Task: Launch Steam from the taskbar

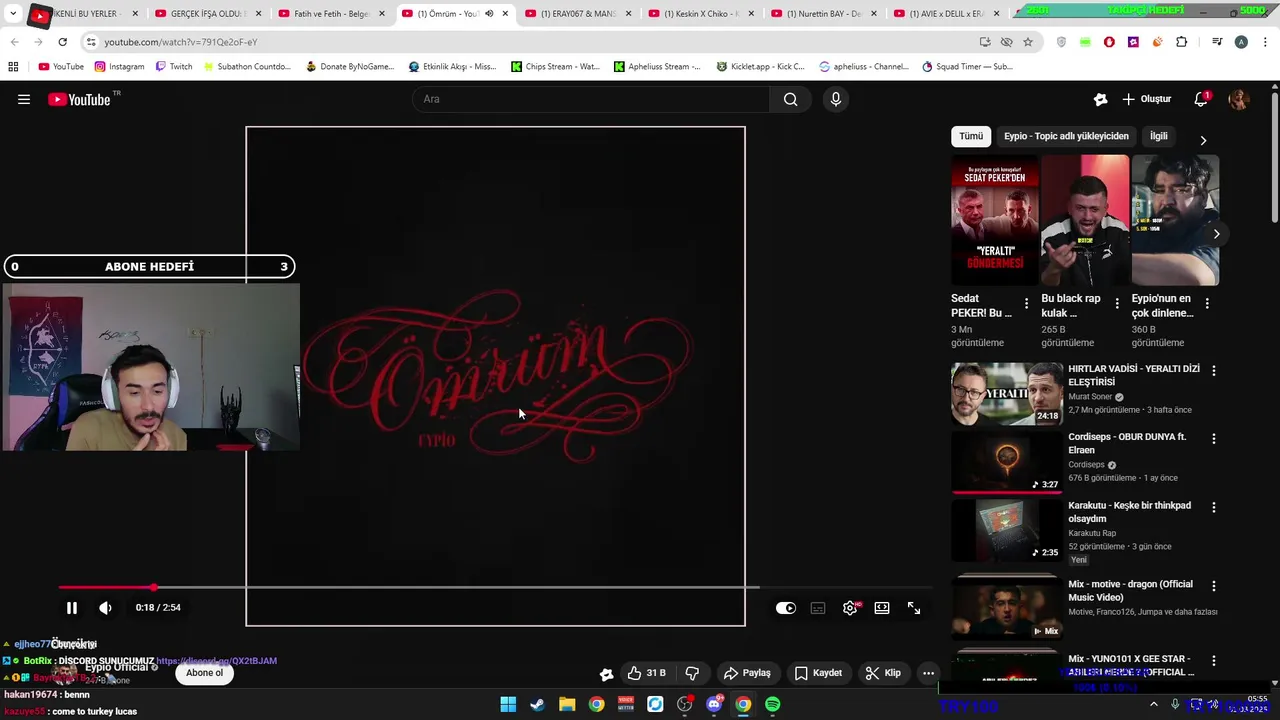Action: (x=537, y=704)
